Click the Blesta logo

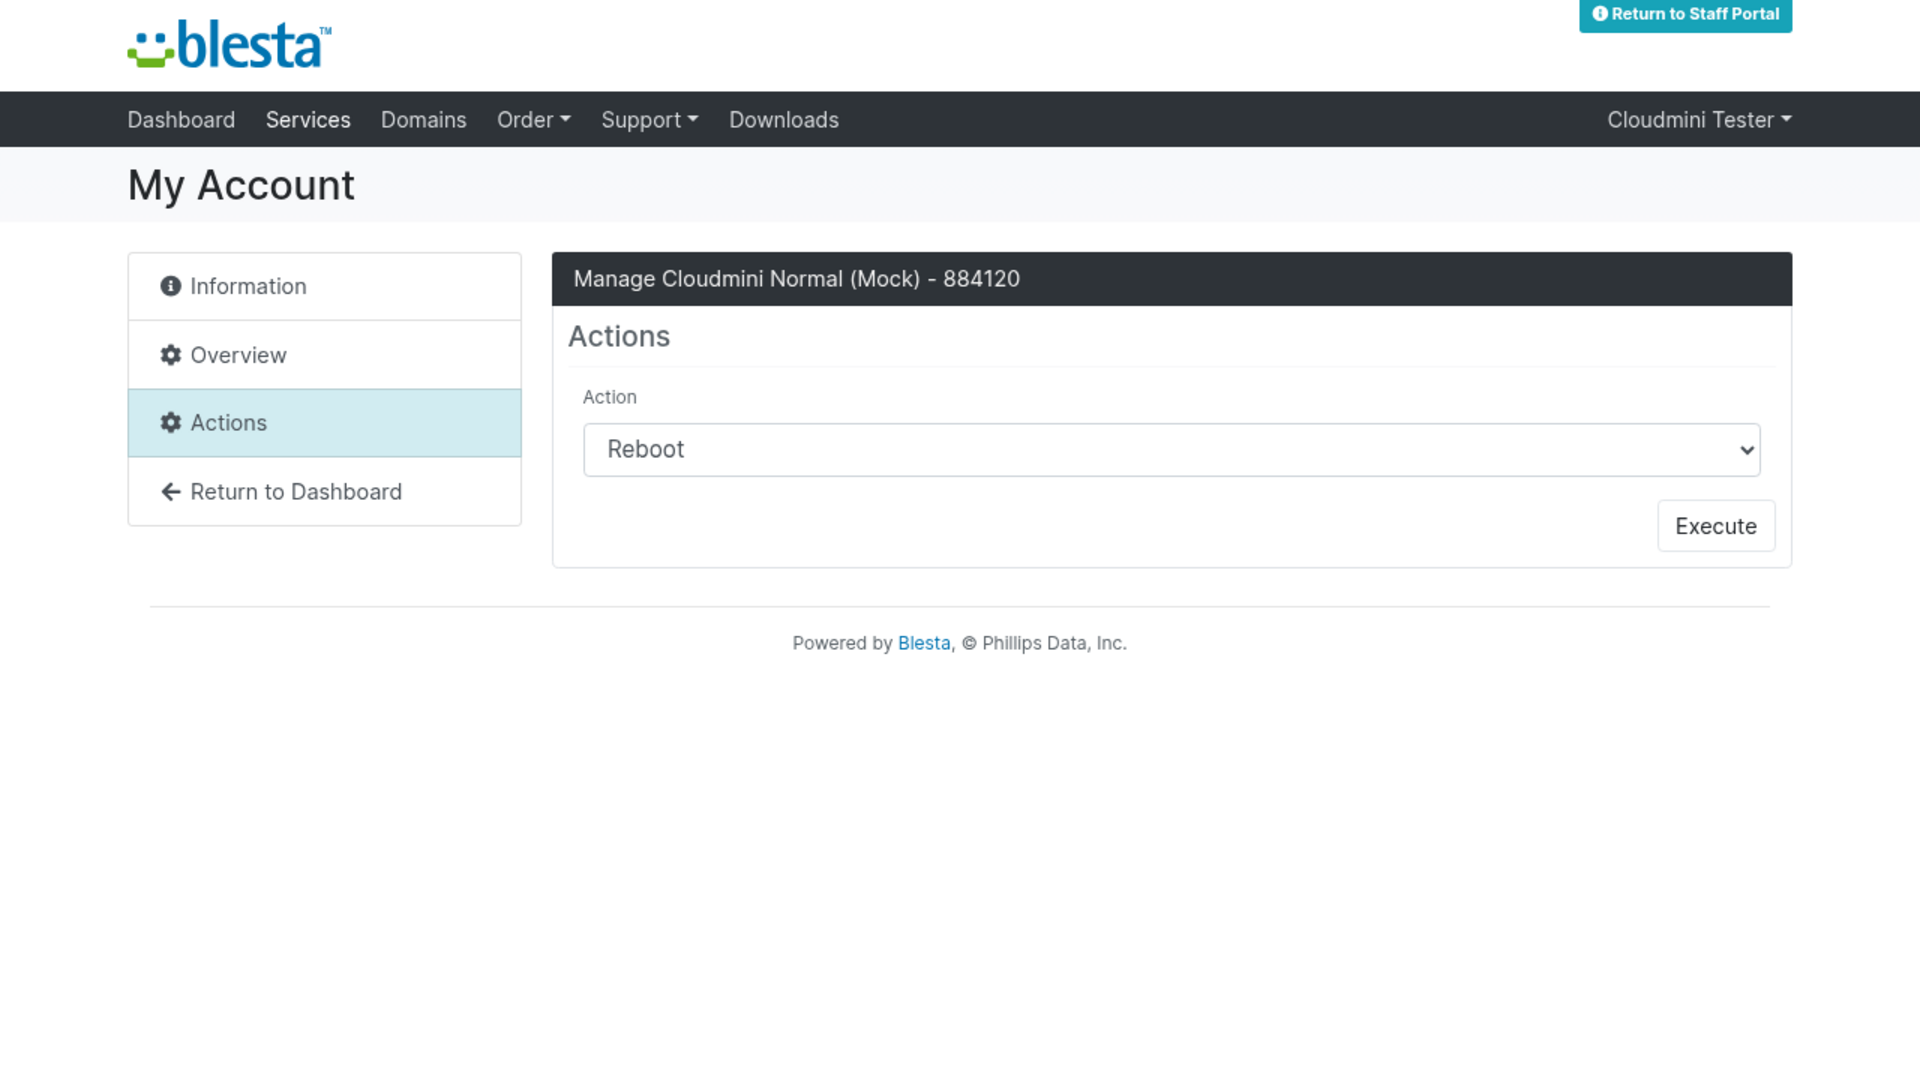pyautogui.click(x=229, y=45)
